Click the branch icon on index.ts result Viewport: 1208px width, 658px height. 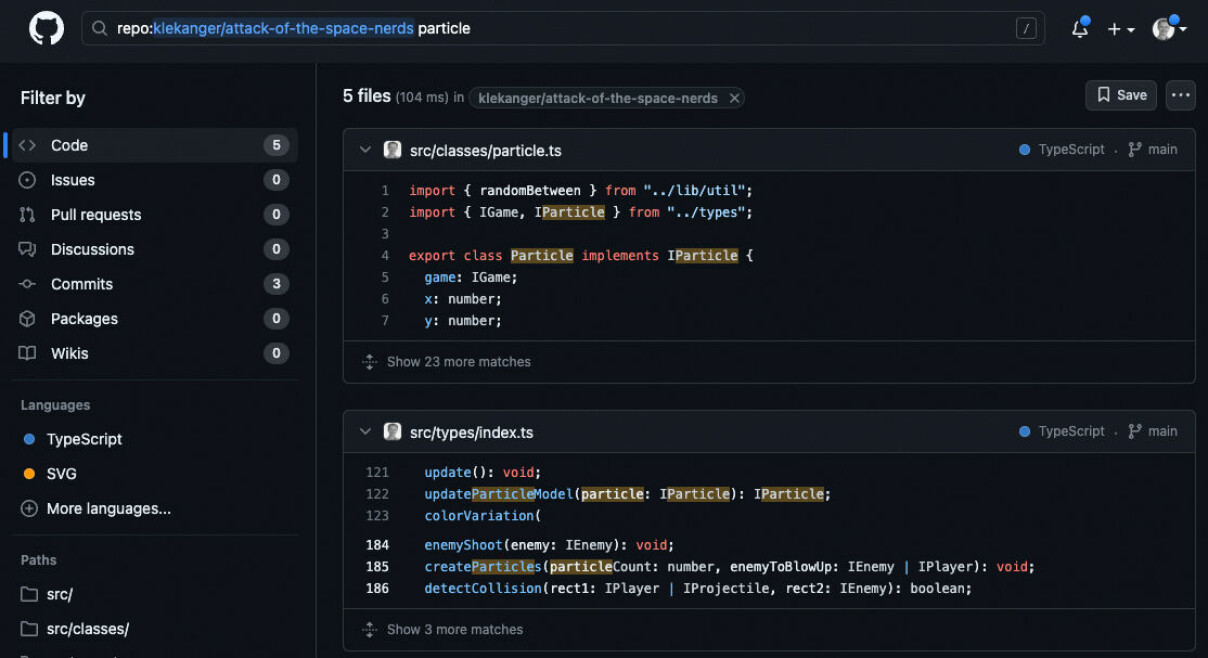point(1135,432)
